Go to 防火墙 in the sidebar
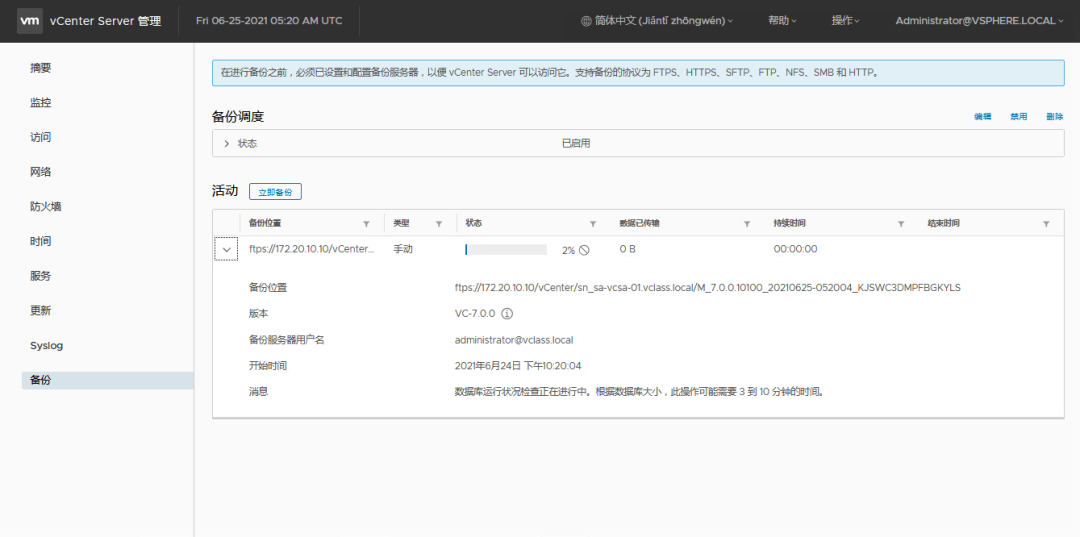 click(45, 207)
